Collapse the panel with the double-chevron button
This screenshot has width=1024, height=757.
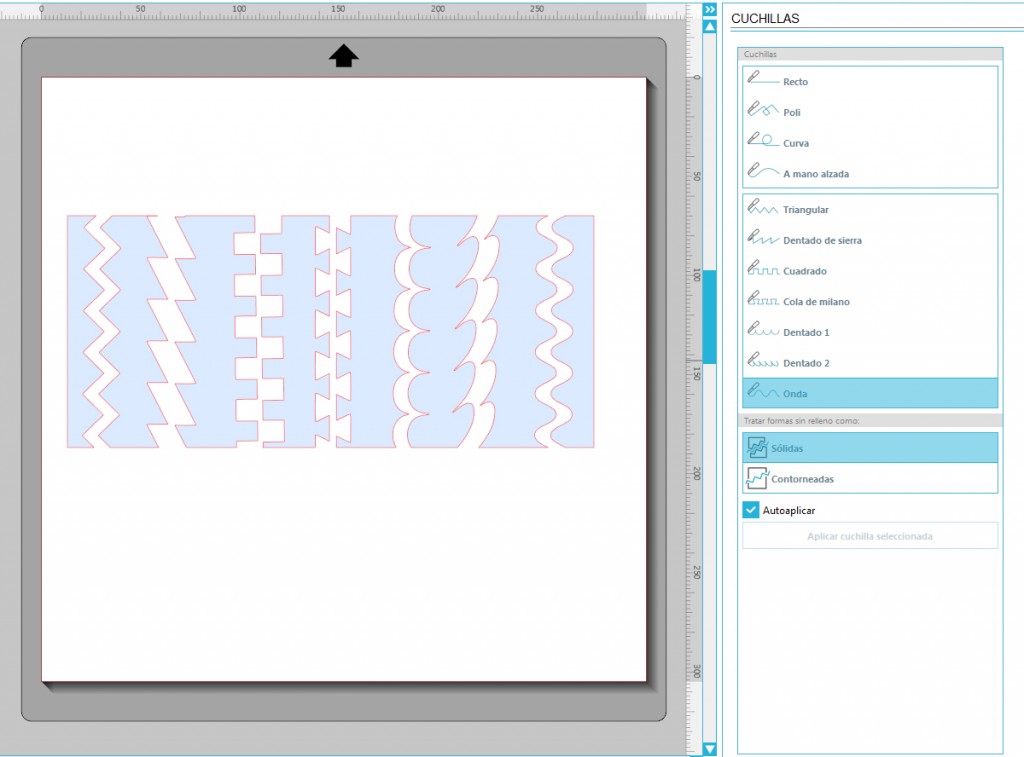710,9
